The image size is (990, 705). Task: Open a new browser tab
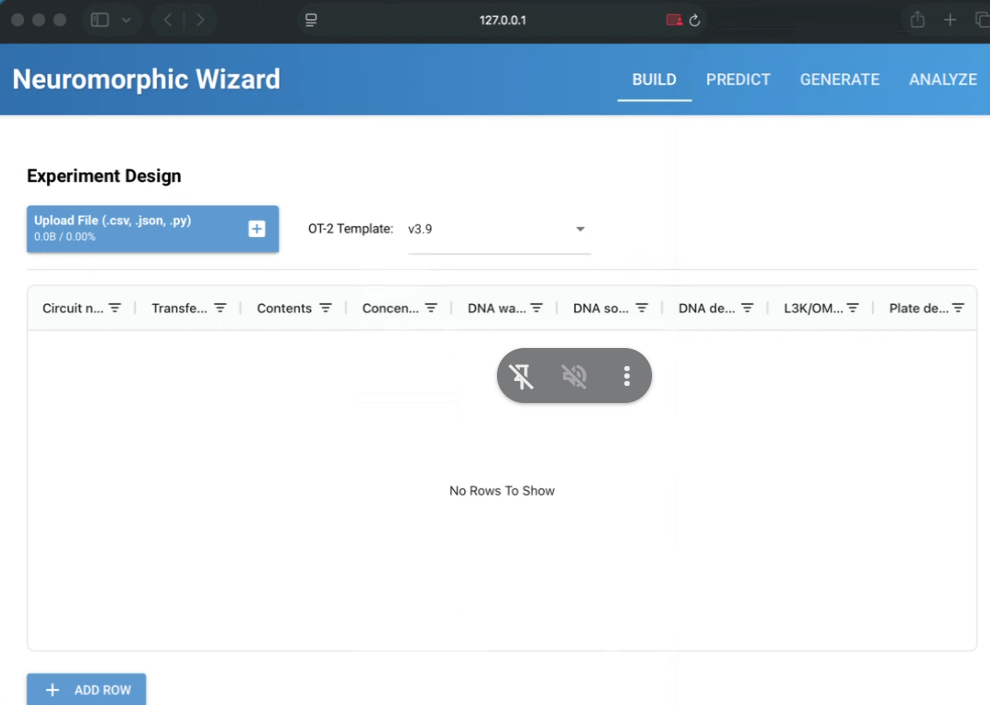tap(950, 20)
